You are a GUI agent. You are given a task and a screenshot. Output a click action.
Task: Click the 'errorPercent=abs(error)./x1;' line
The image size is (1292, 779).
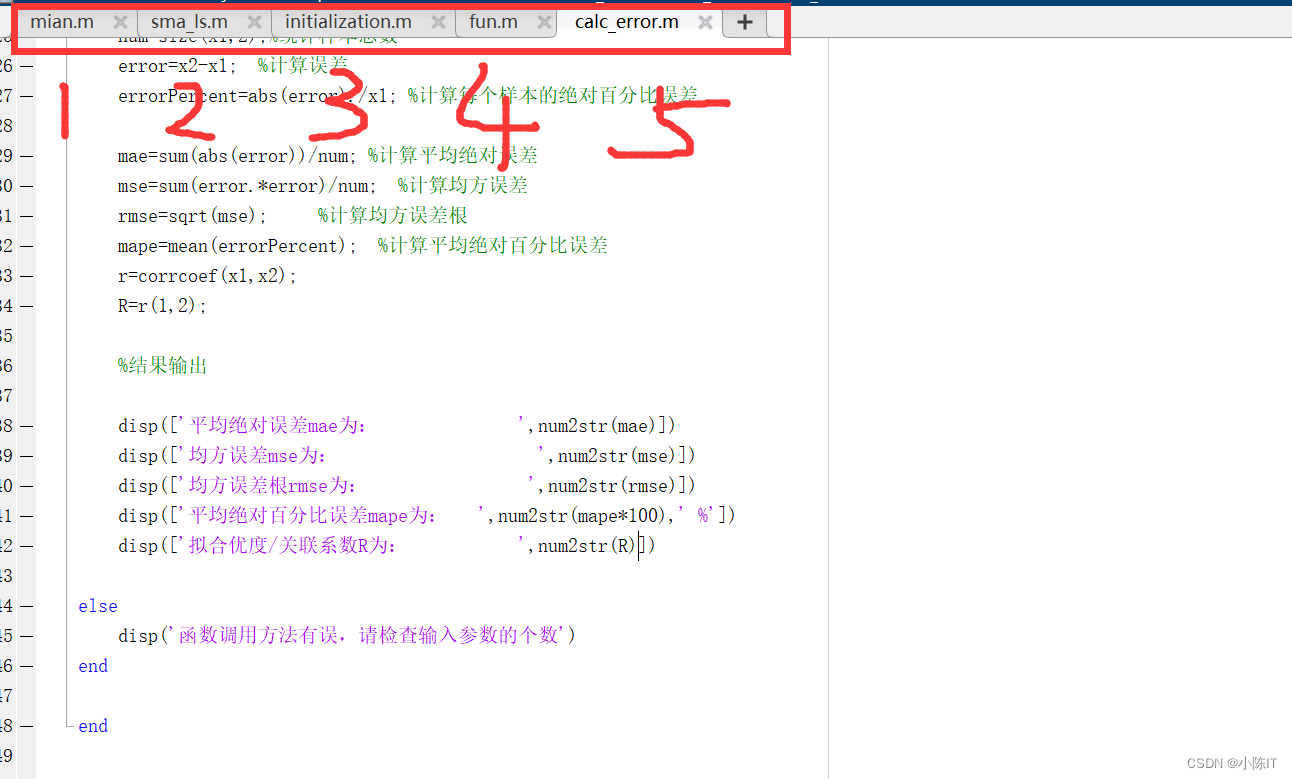click(x=258, y=96)
